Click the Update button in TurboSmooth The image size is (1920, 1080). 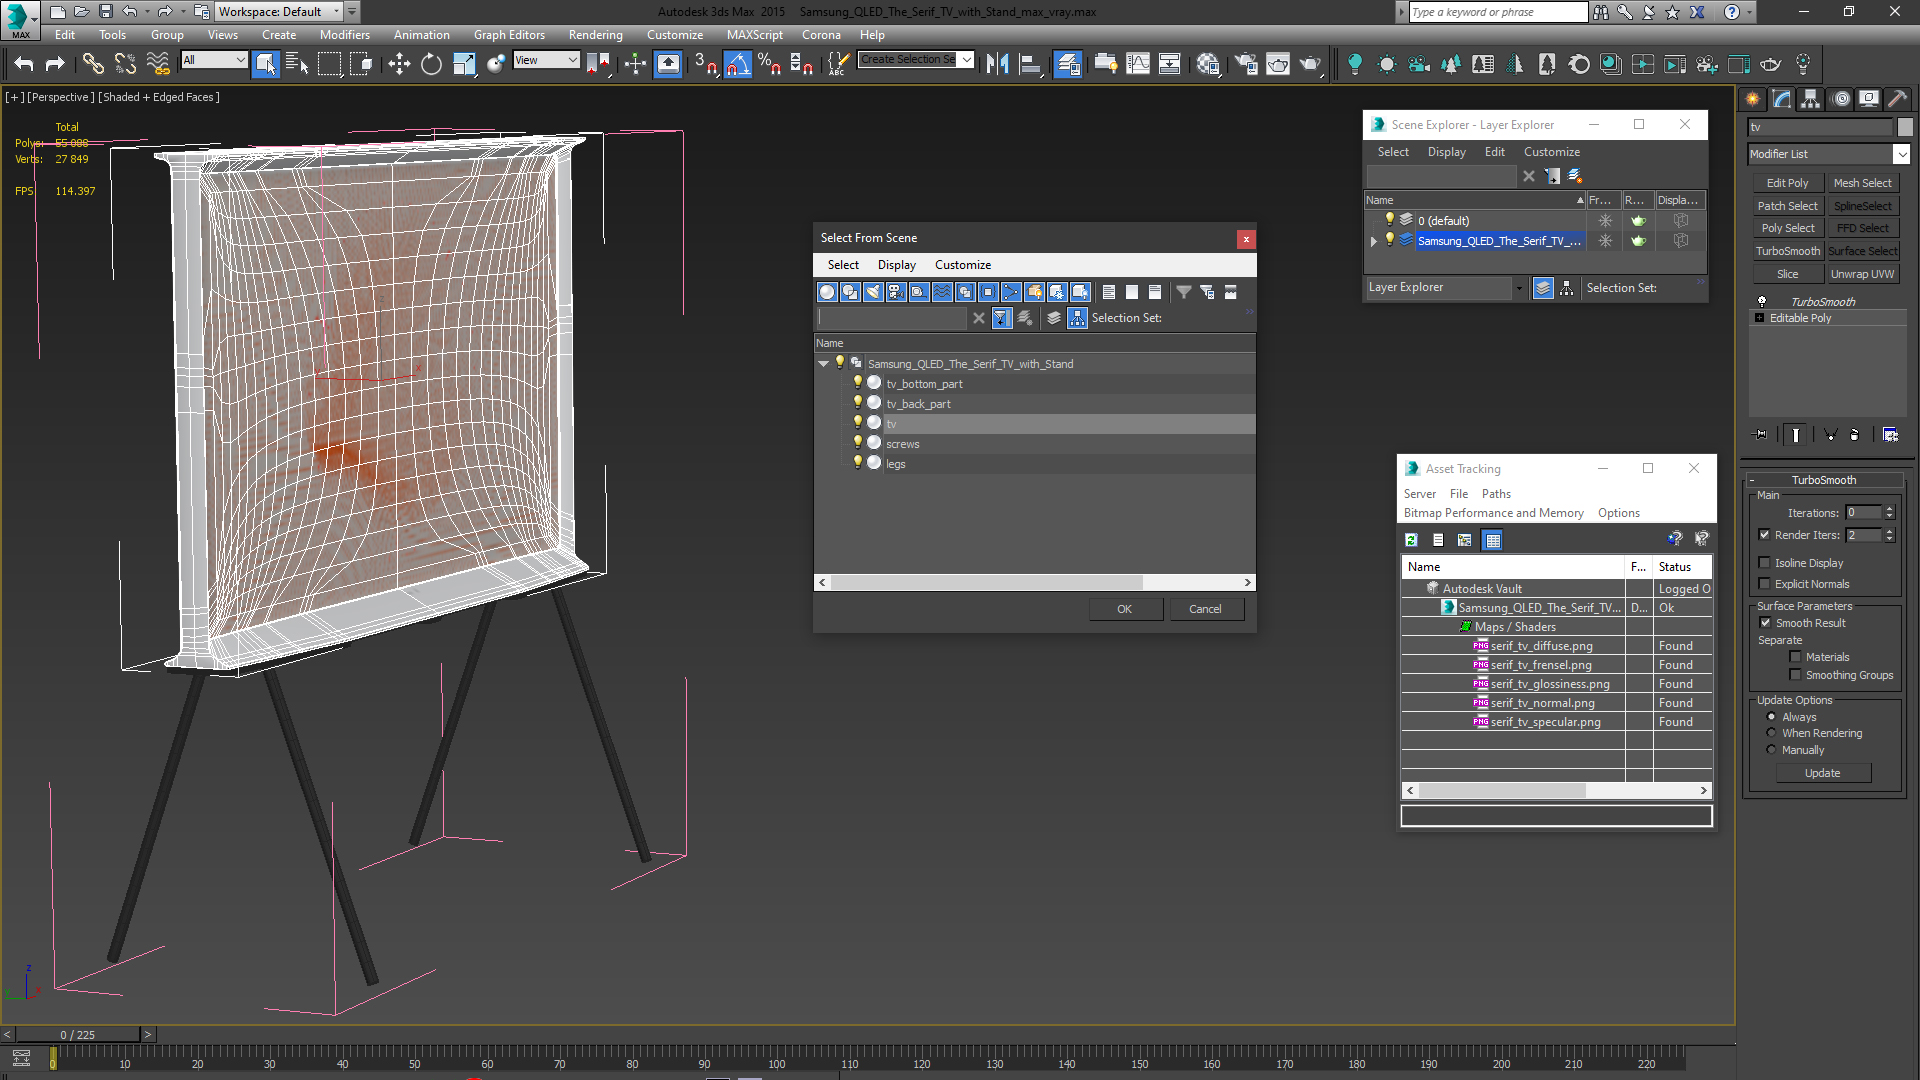click(1822, 773)
